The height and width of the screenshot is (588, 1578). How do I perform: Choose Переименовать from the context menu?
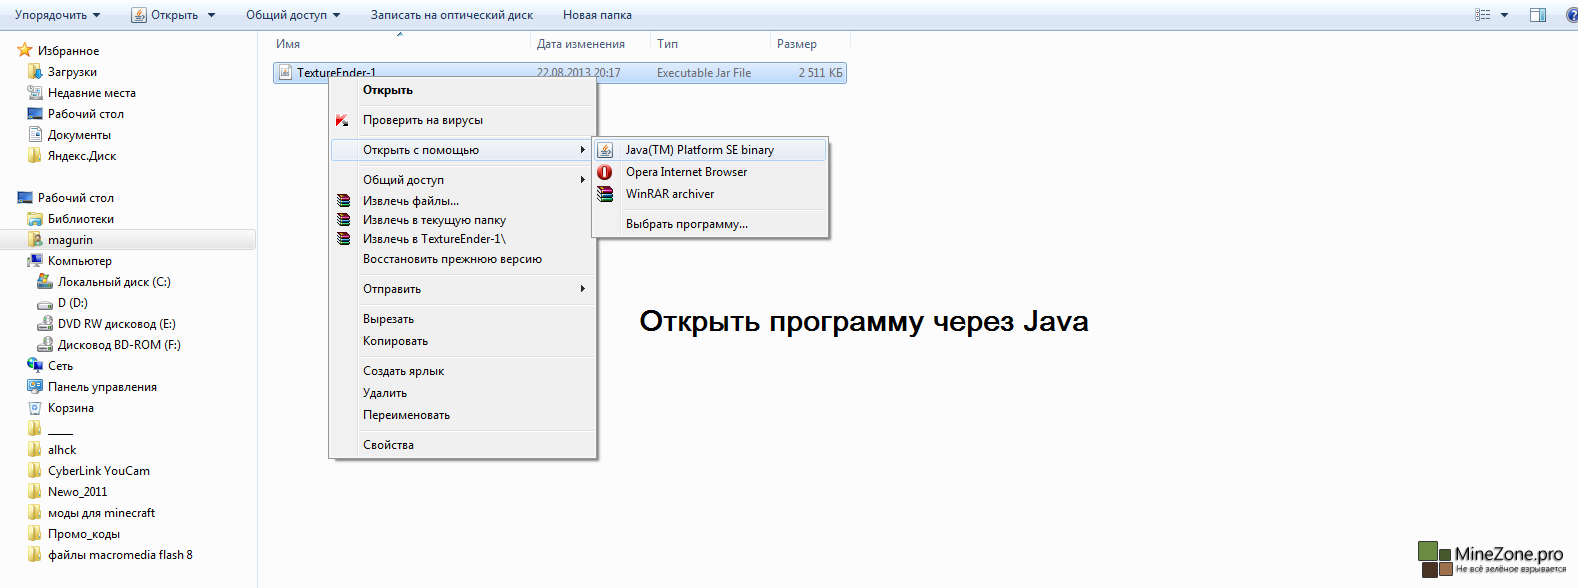tap(406, 415)
